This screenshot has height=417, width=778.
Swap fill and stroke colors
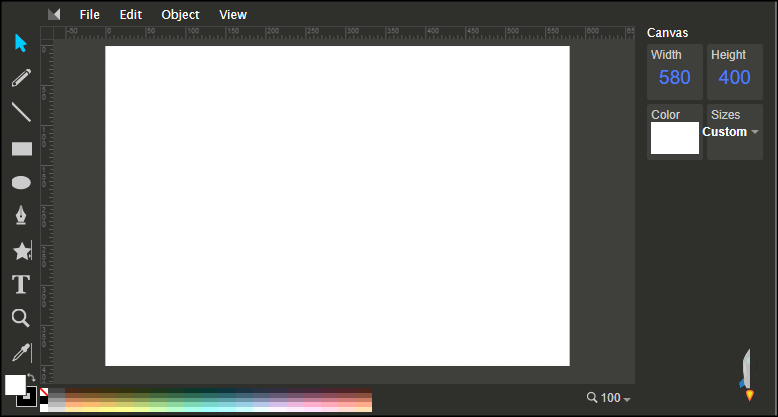pyautogui.click(x=31, y=377)
